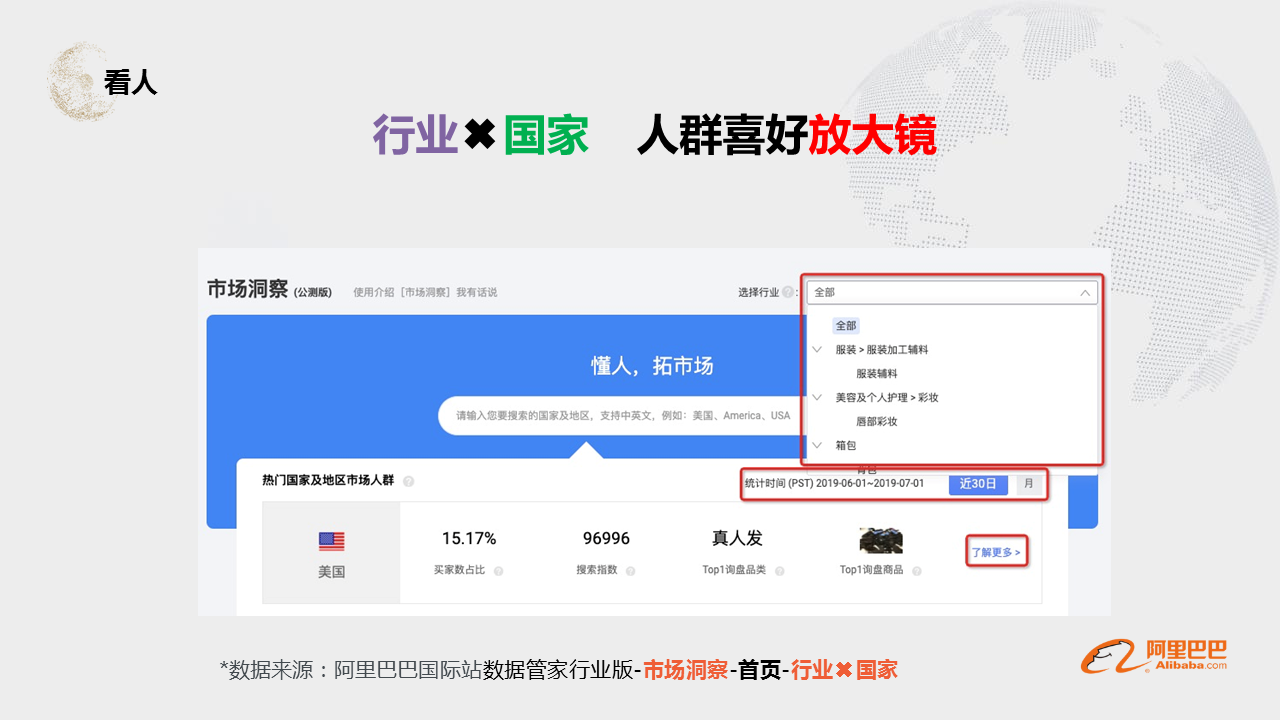Open the Top1 inquiry product thumbnail
Screen dimensions: 1280x720
coord(881,540)
